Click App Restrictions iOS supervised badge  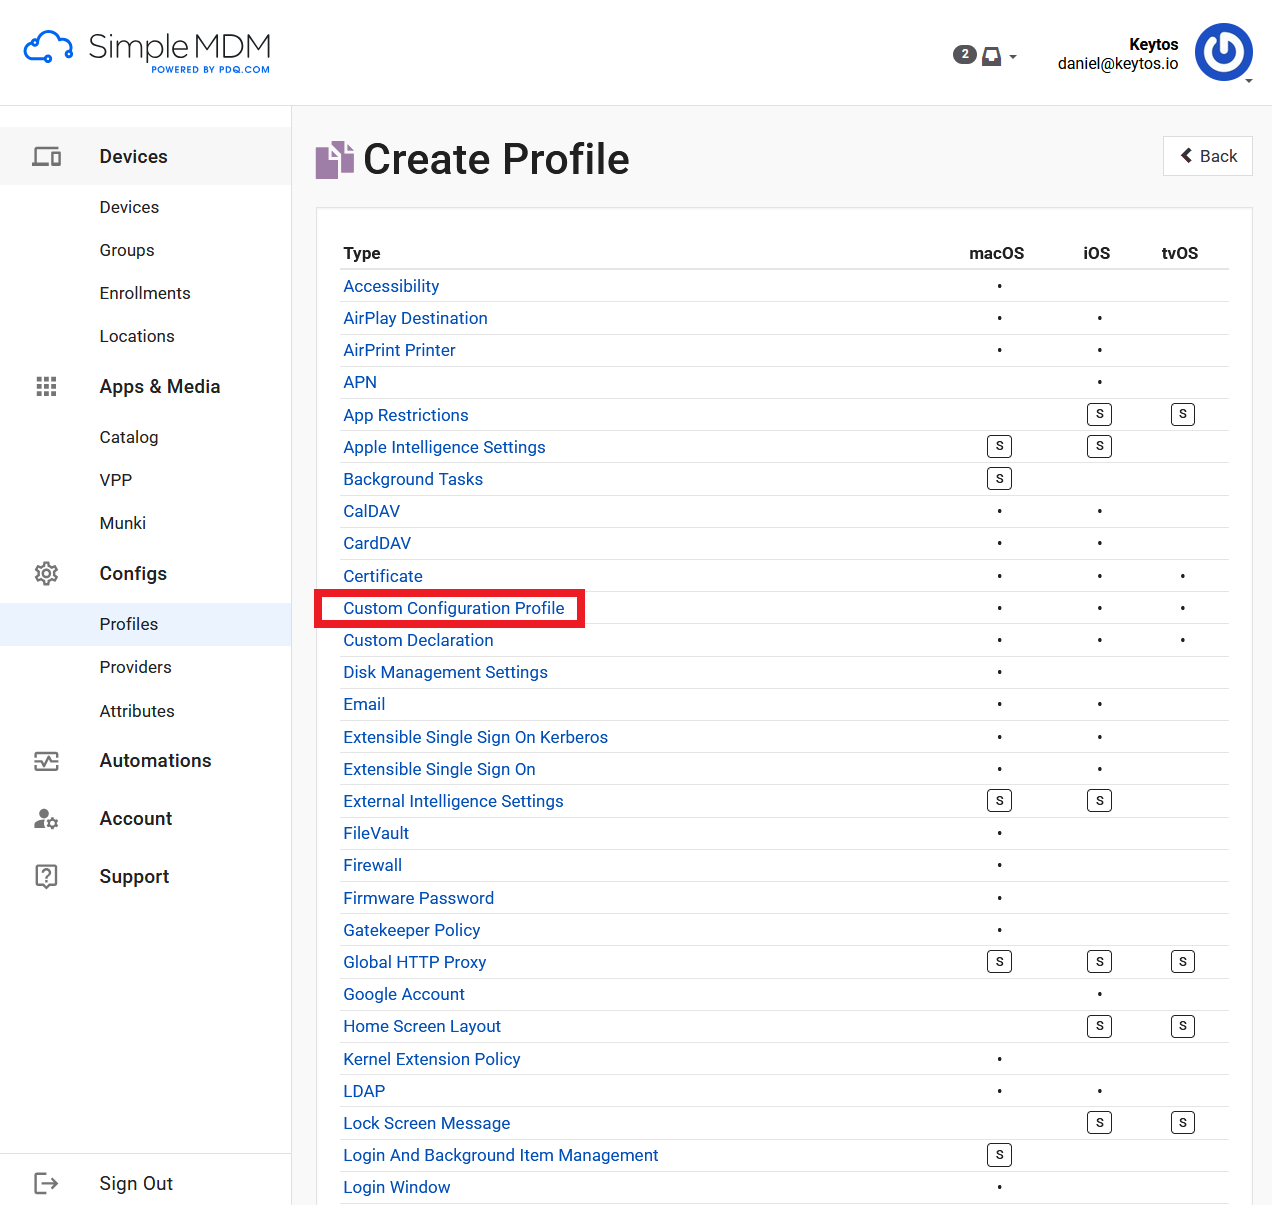click(1099, 414)
